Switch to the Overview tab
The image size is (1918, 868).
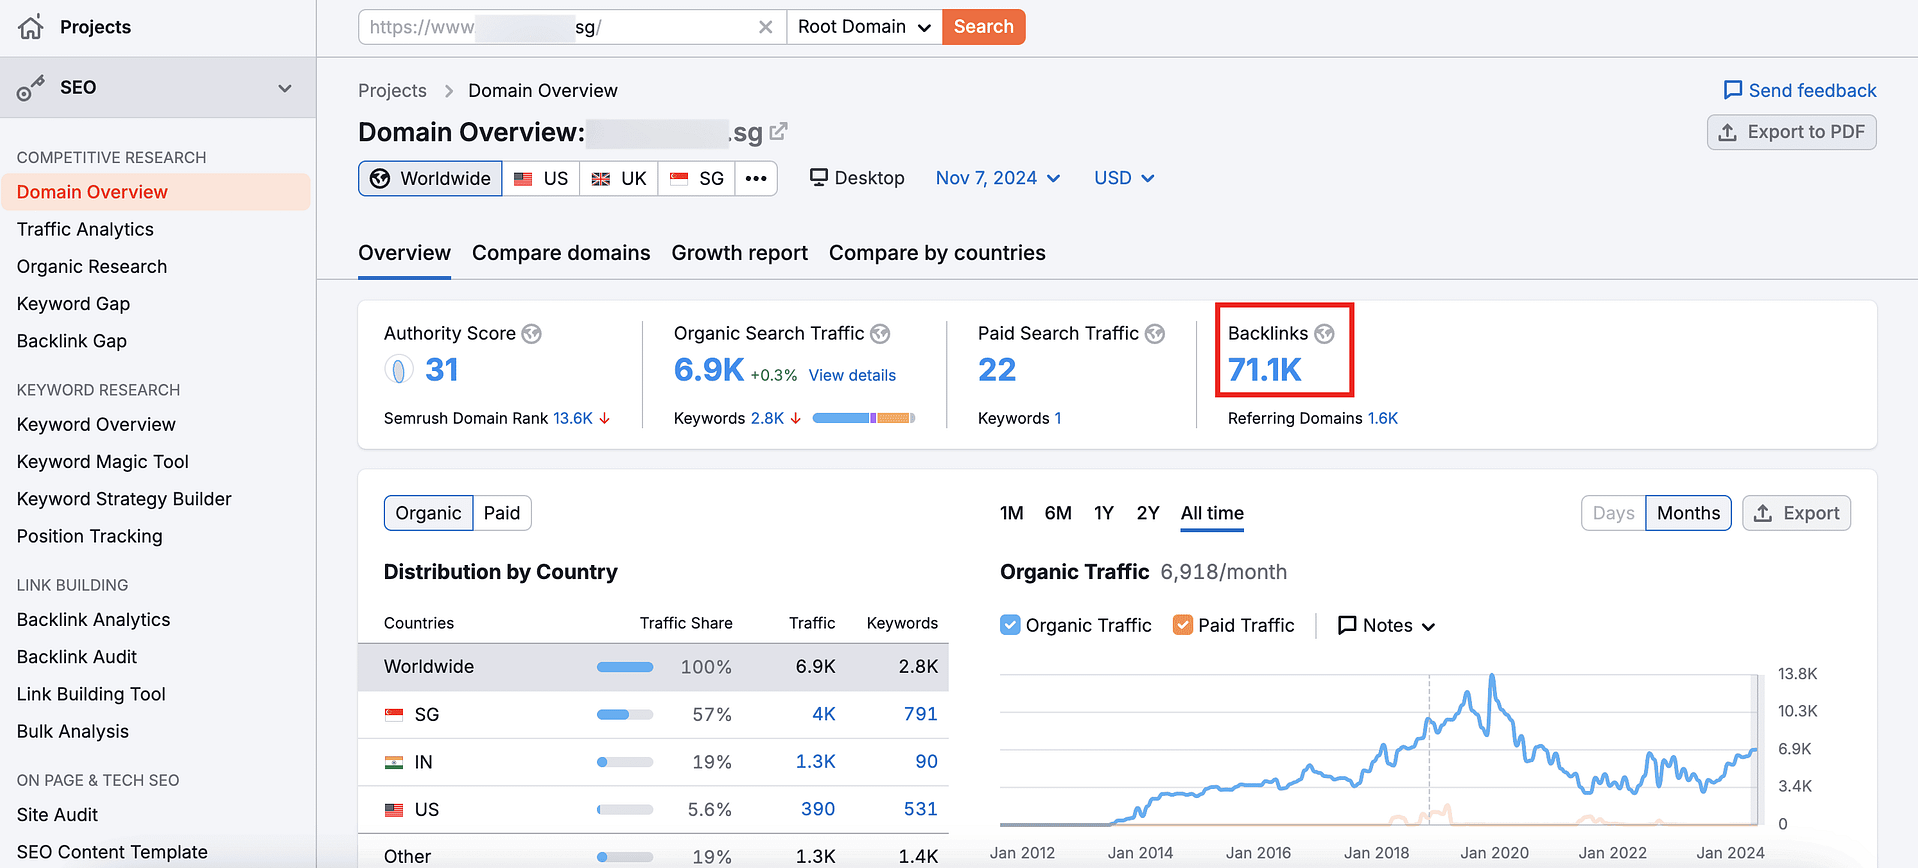point(404,253)
